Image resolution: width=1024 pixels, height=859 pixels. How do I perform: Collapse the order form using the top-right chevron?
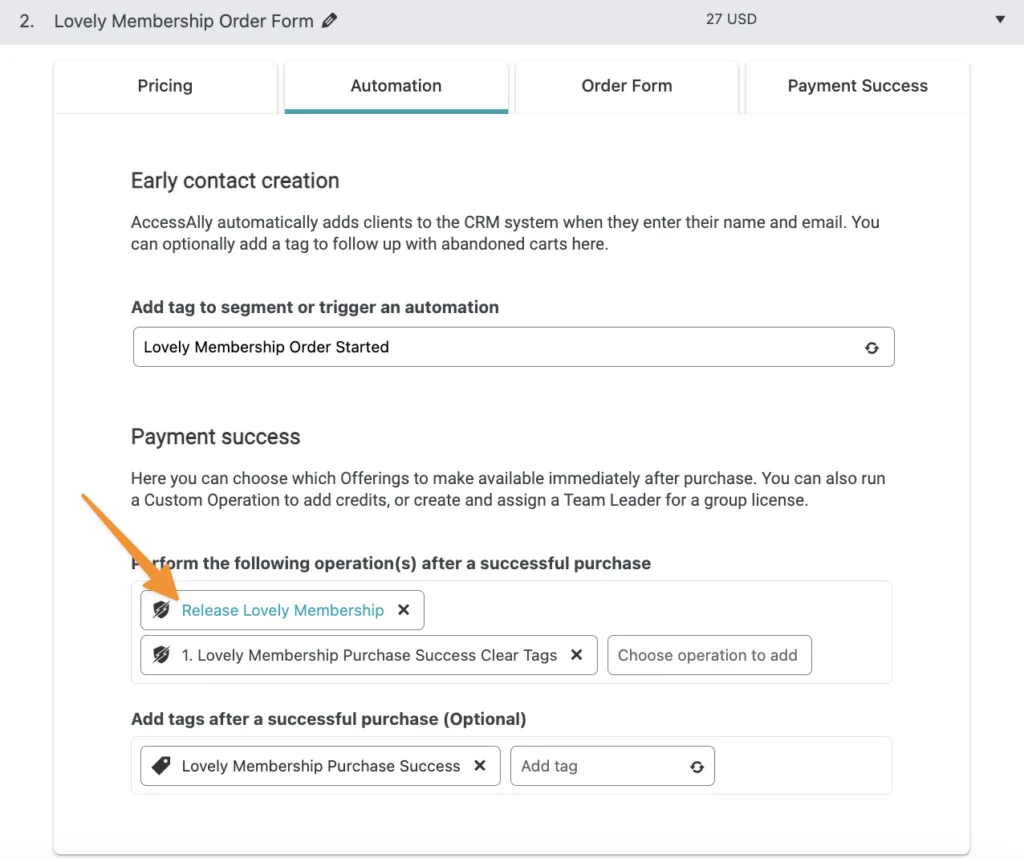pos(1000,19)
